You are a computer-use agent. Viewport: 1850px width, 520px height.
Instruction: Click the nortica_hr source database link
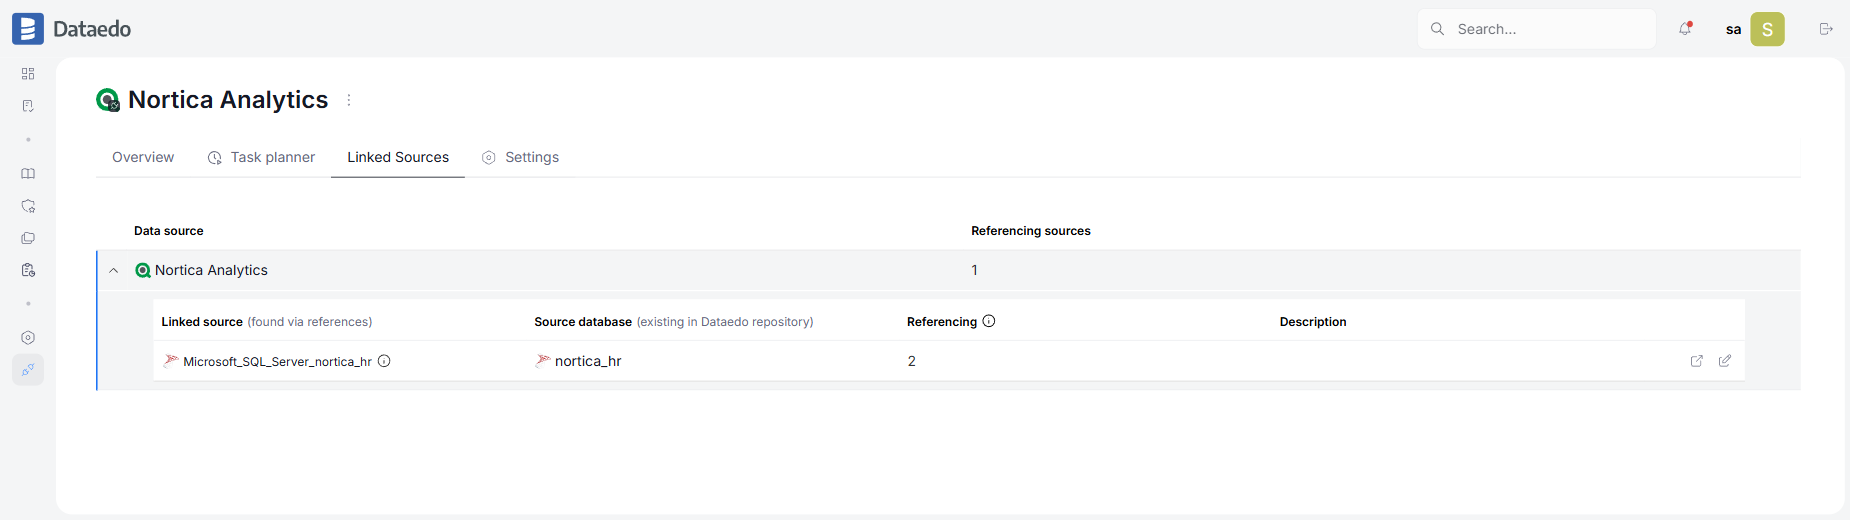tap(588, 361)
